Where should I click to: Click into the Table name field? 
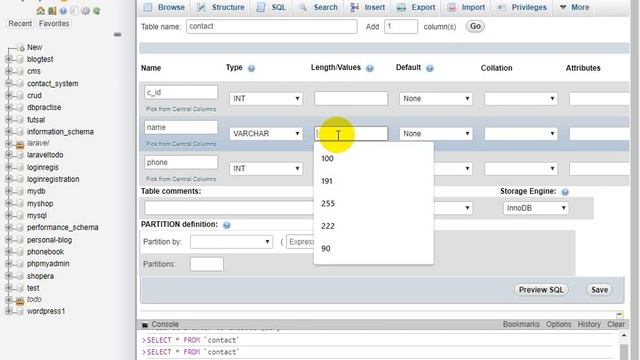(271, 27)
